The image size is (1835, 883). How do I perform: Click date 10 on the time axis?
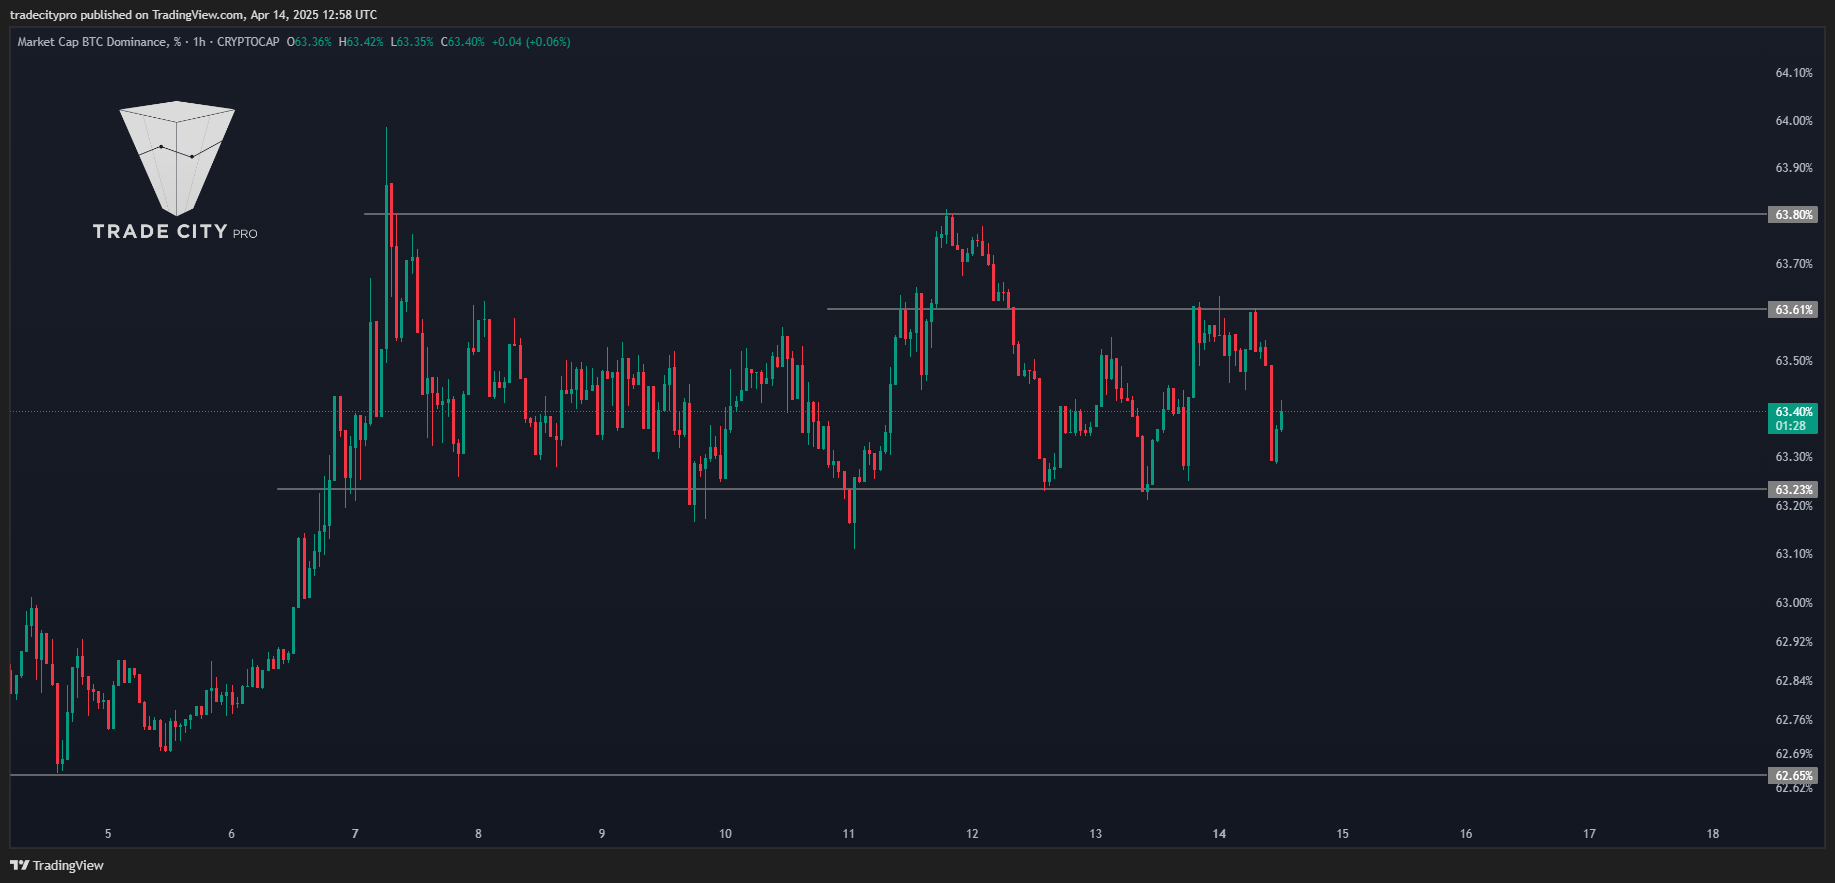(x=725, y=834)
